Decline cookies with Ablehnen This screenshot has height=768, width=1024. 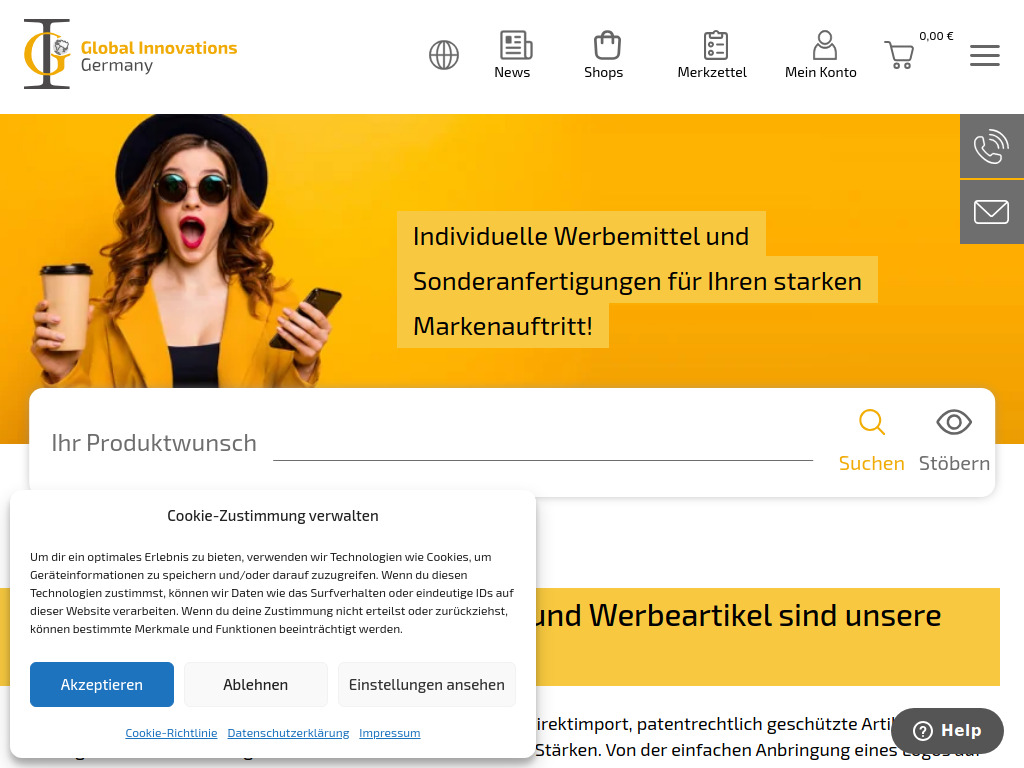click(255, 684)
